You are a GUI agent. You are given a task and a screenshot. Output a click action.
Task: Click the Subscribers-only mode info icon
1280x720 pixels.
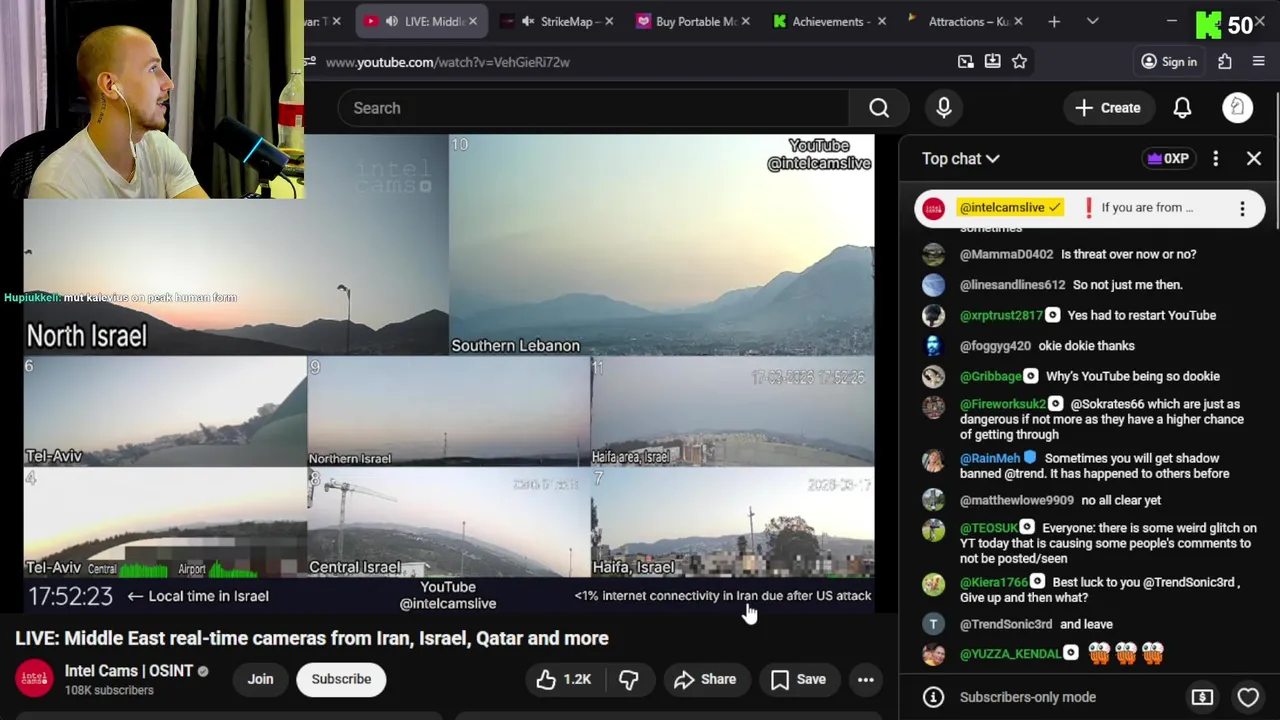933,697
